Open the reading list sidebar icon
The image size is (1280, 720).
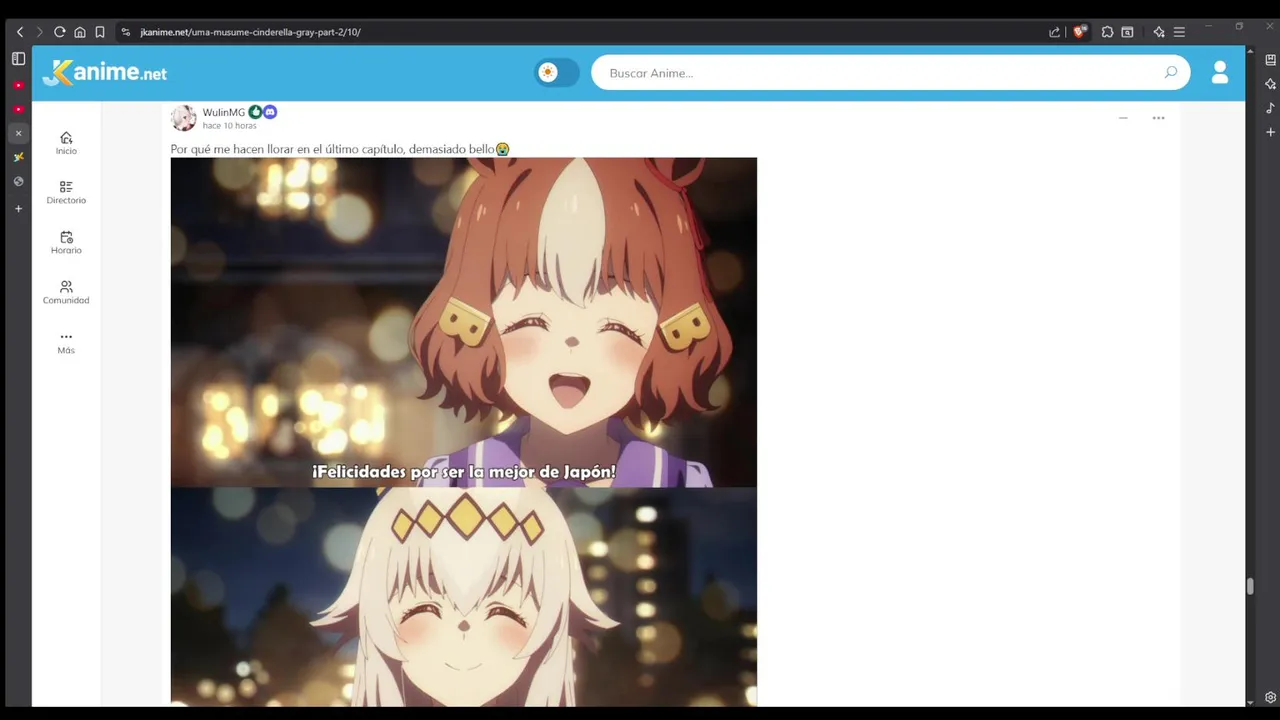tap(1270, 60)
